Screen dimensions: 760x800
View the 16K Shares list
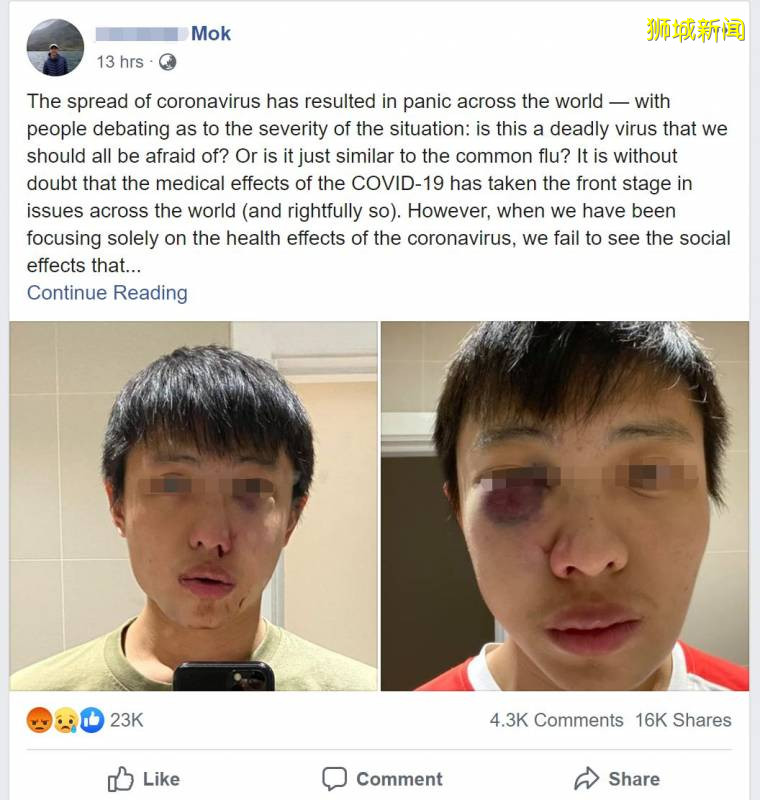pos(683,720)
